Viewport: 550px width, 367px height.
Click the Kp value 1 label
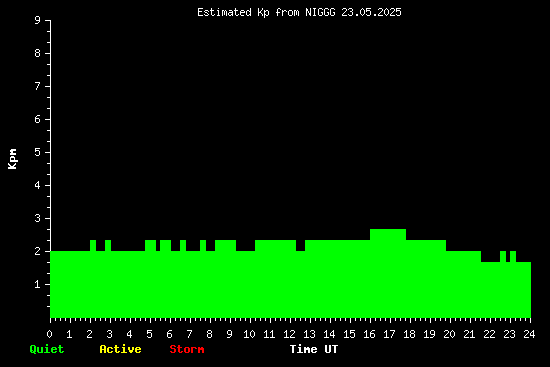(38, 284)
